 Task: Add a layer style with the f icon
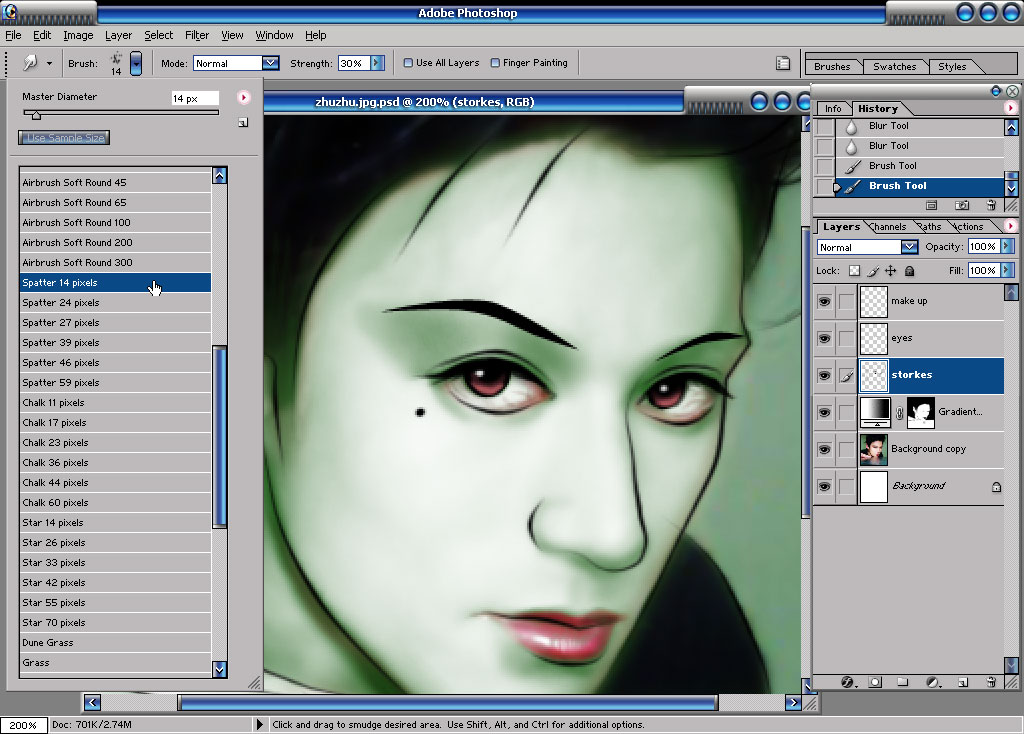pos(848,682)
